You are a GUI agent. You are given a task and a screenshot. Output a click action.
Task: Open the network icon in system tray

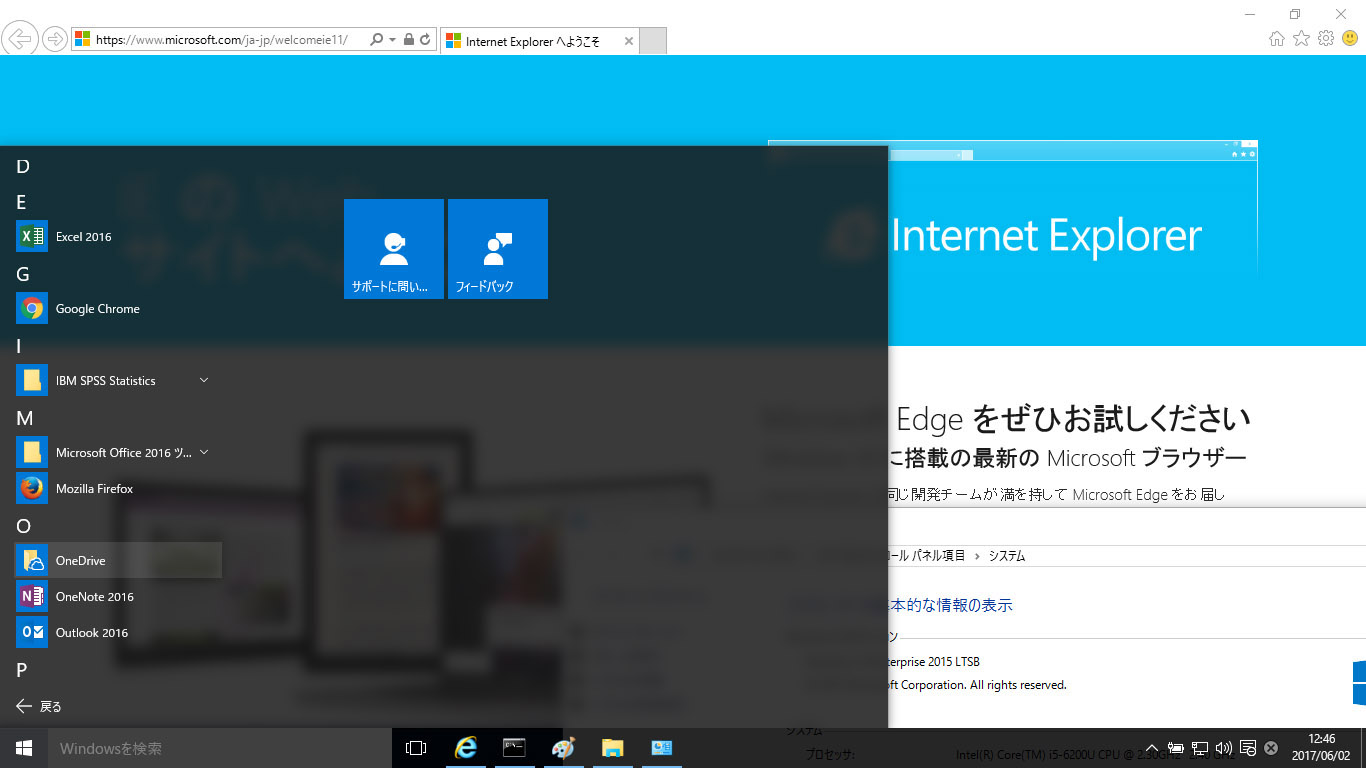pos(1200,748)
